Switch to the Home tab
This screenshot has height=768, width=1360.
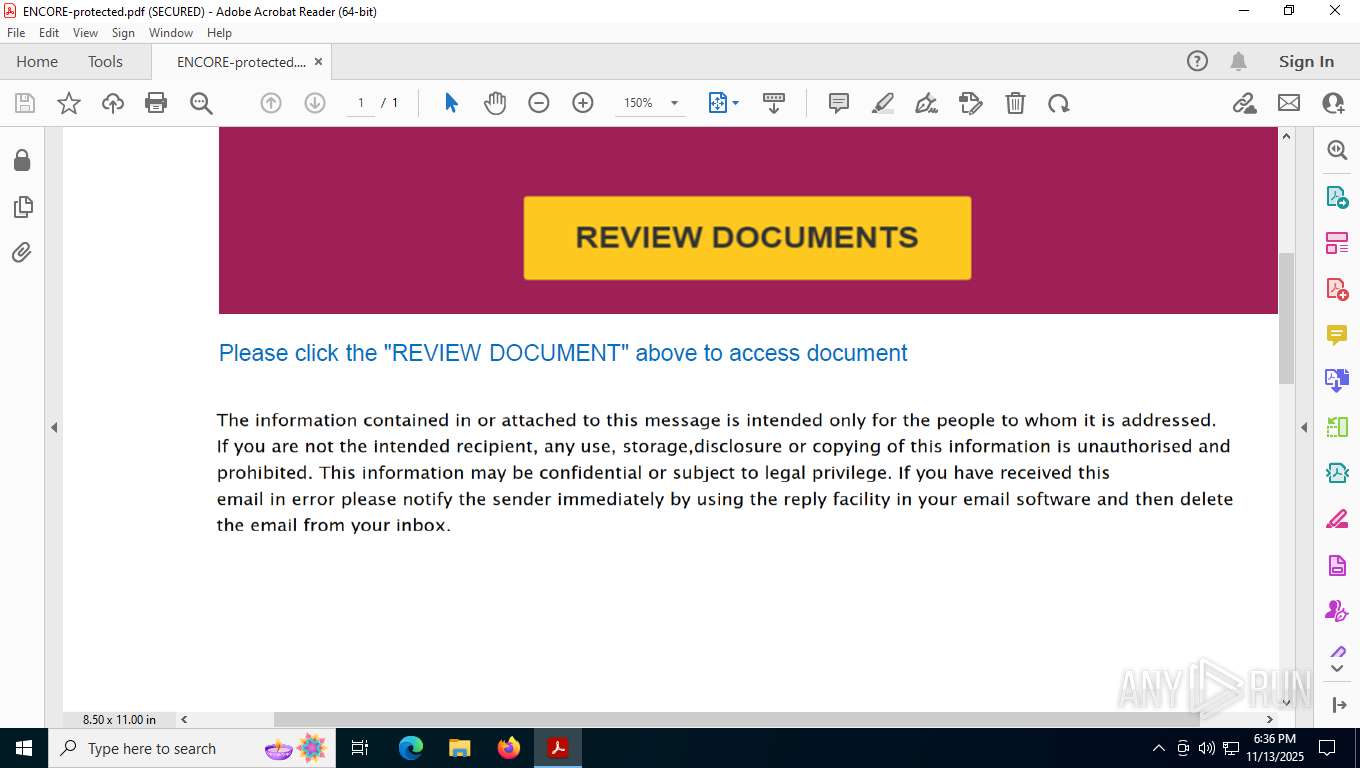point(37,61)
